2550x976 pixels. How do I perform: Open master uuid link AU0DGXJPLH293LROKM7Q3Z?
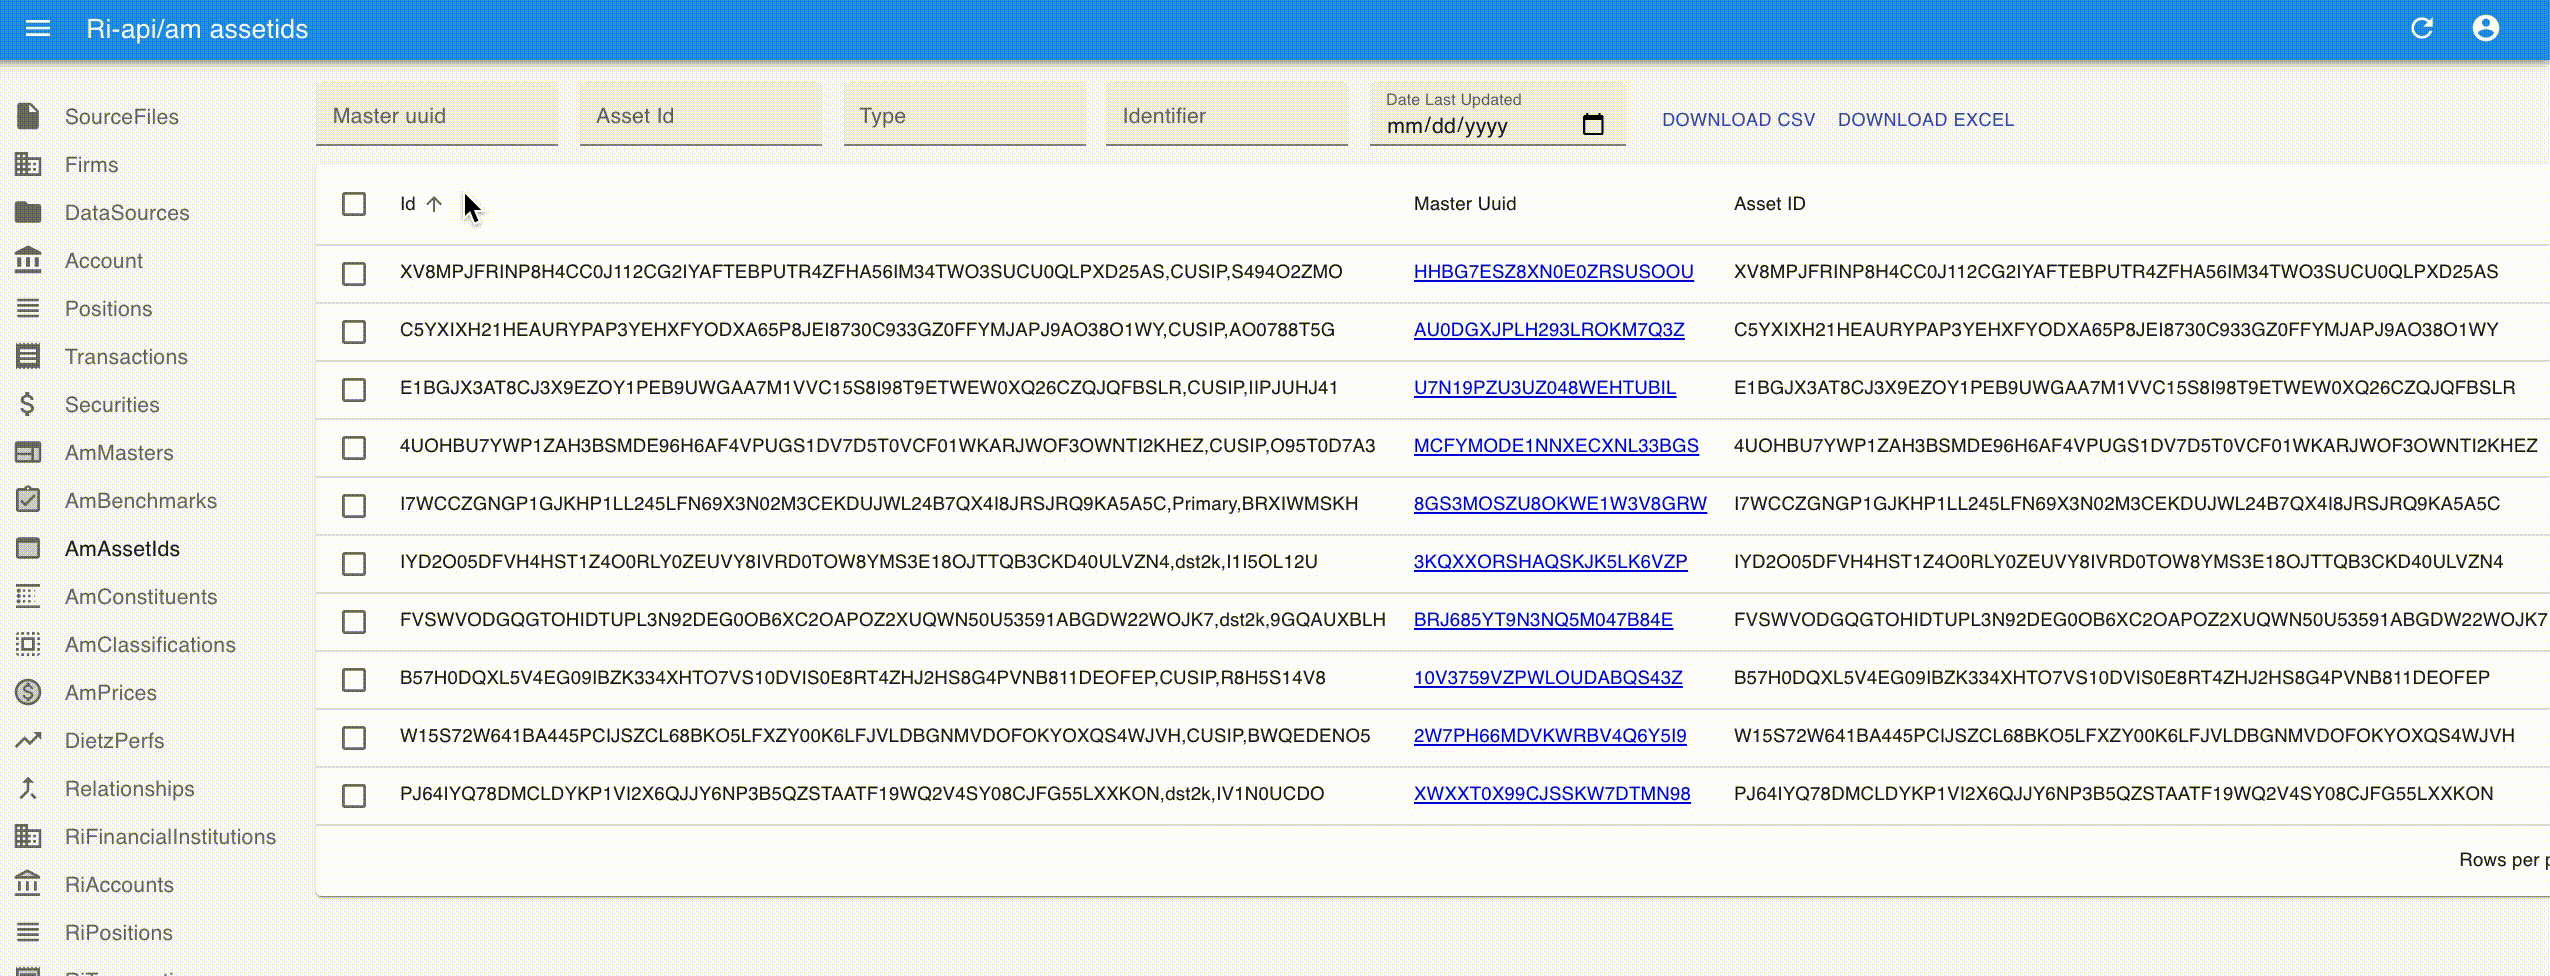[x=1549, y=329]
